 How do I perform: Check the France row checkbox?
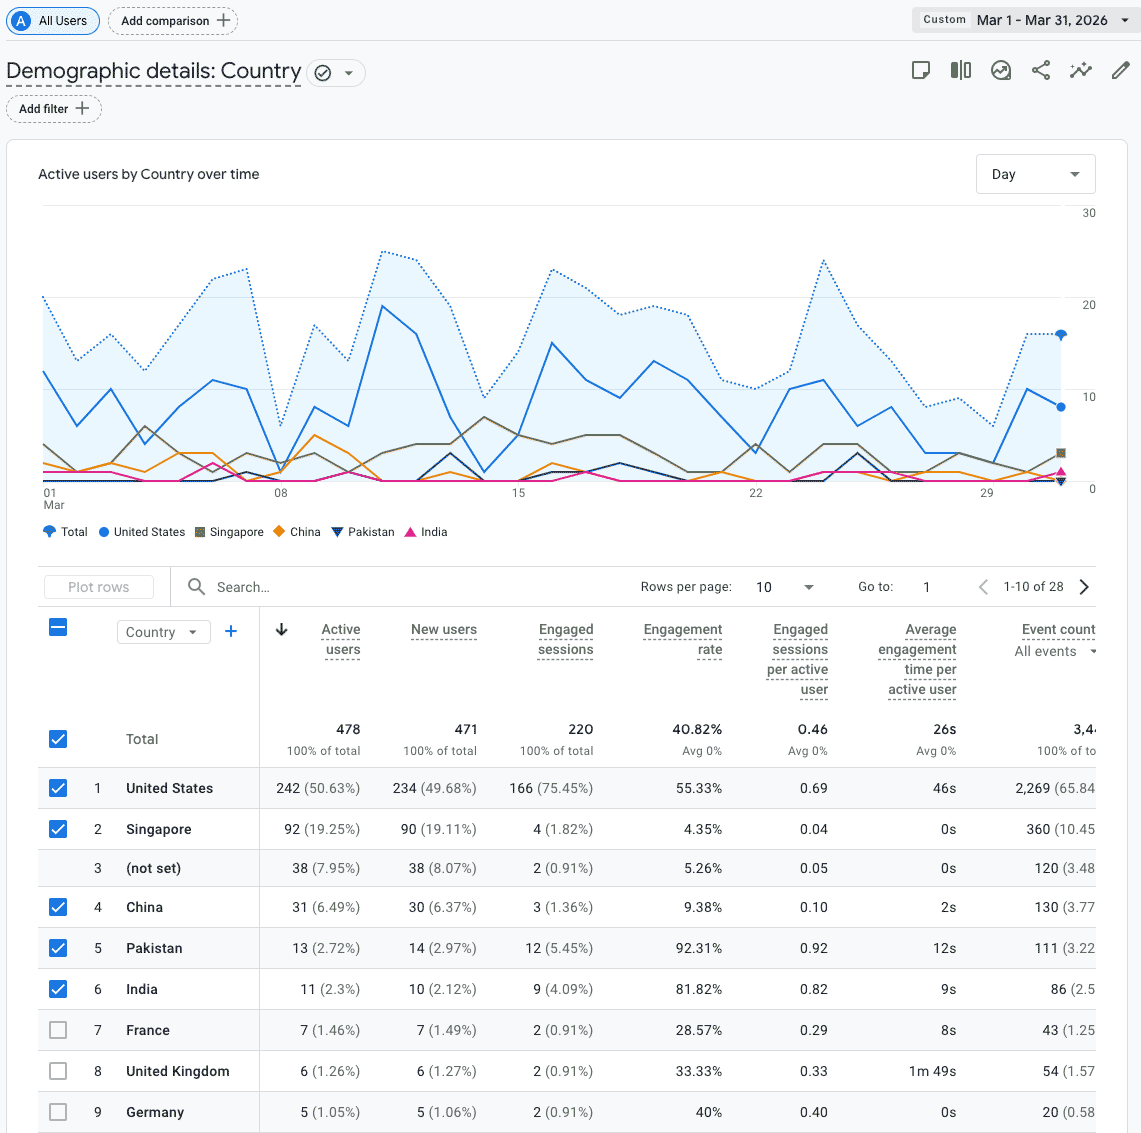(58, 1030)
